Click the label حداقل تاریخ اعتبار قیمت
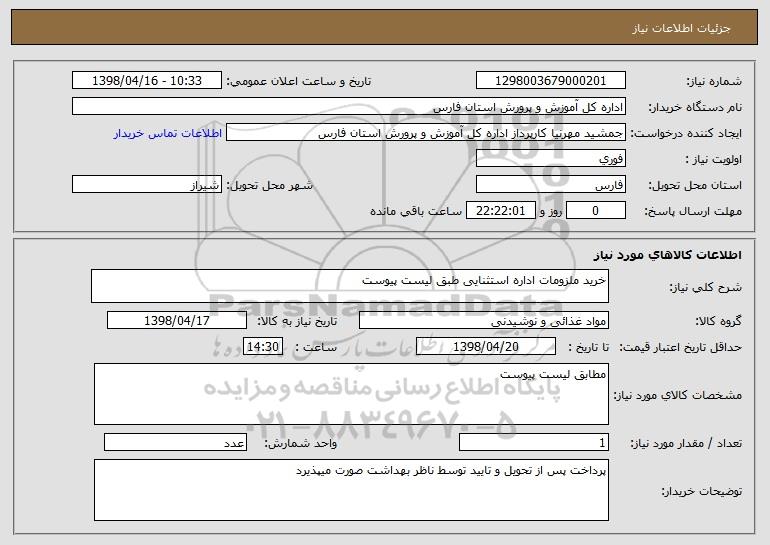The height and width of the screenshot is (545, 770). (681, 348)
